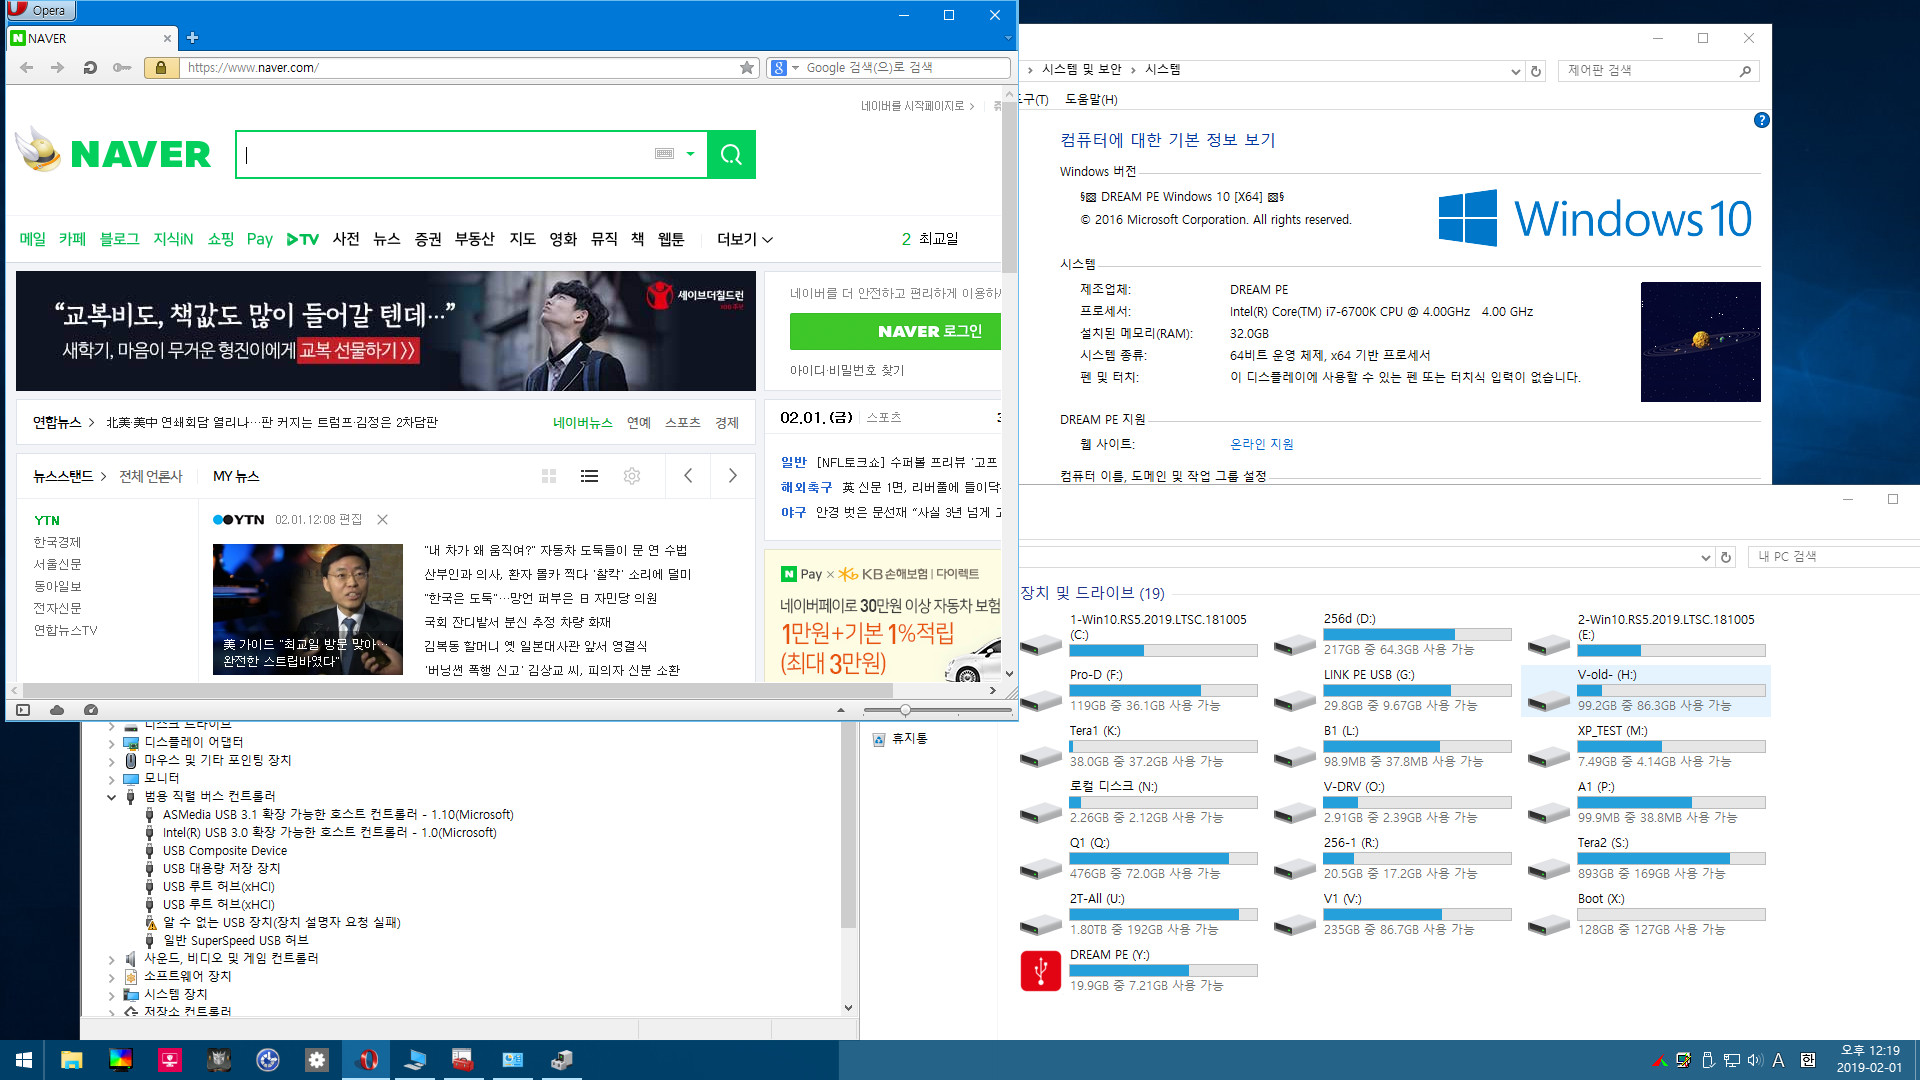Close the YTN news panel with X
The height and width of the screenshot is (1080, 1920).
pyautogui.click(x=382, y=519)
